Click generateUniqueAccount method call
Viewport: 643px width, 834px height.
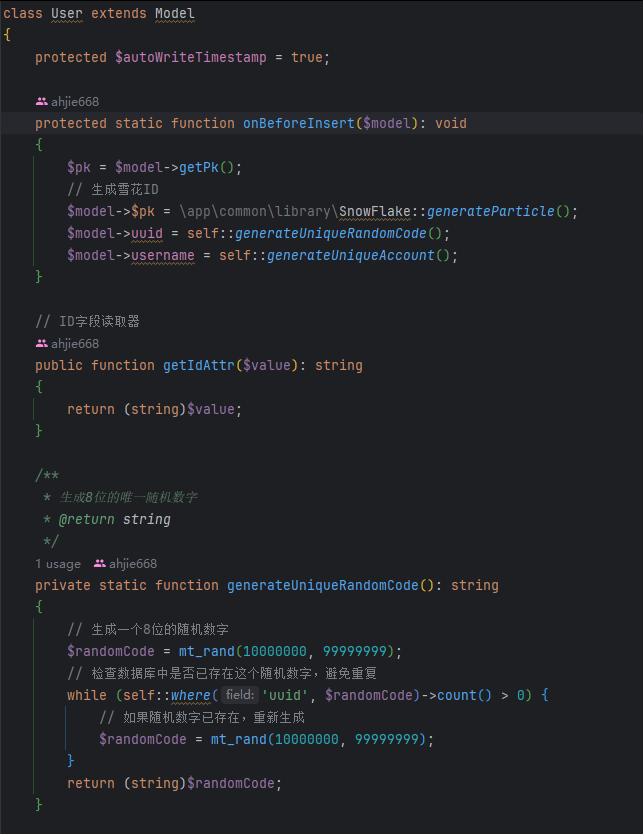pos(350,255)
